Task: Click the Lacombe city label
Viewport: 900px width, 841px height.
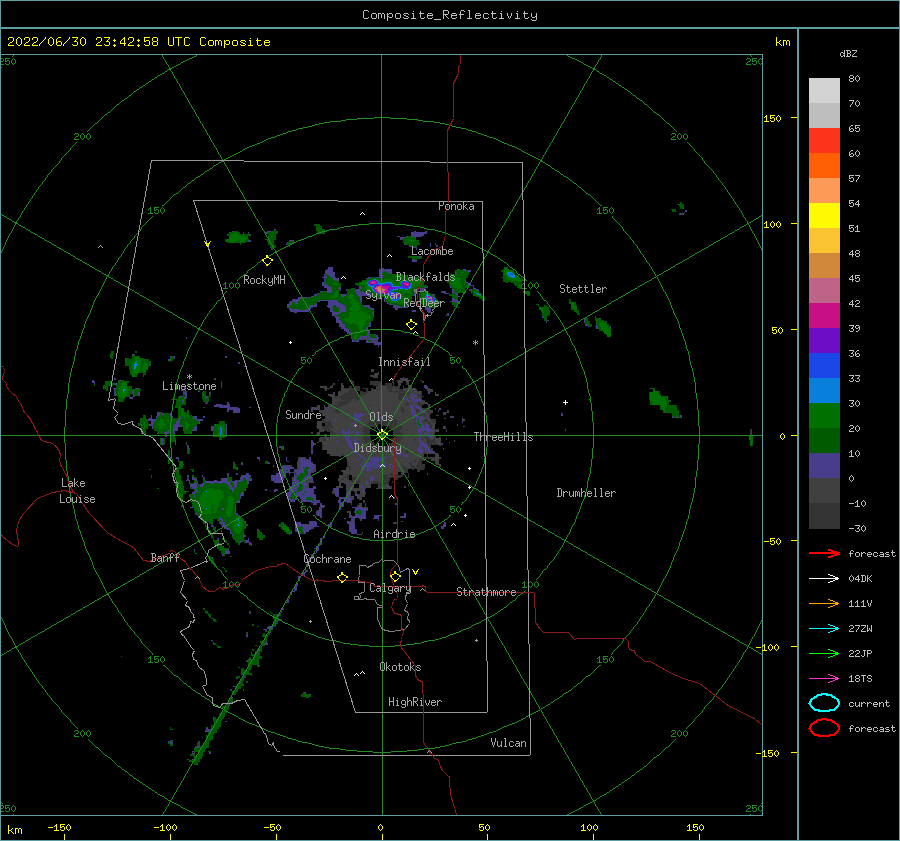Action: pos(432,251)
